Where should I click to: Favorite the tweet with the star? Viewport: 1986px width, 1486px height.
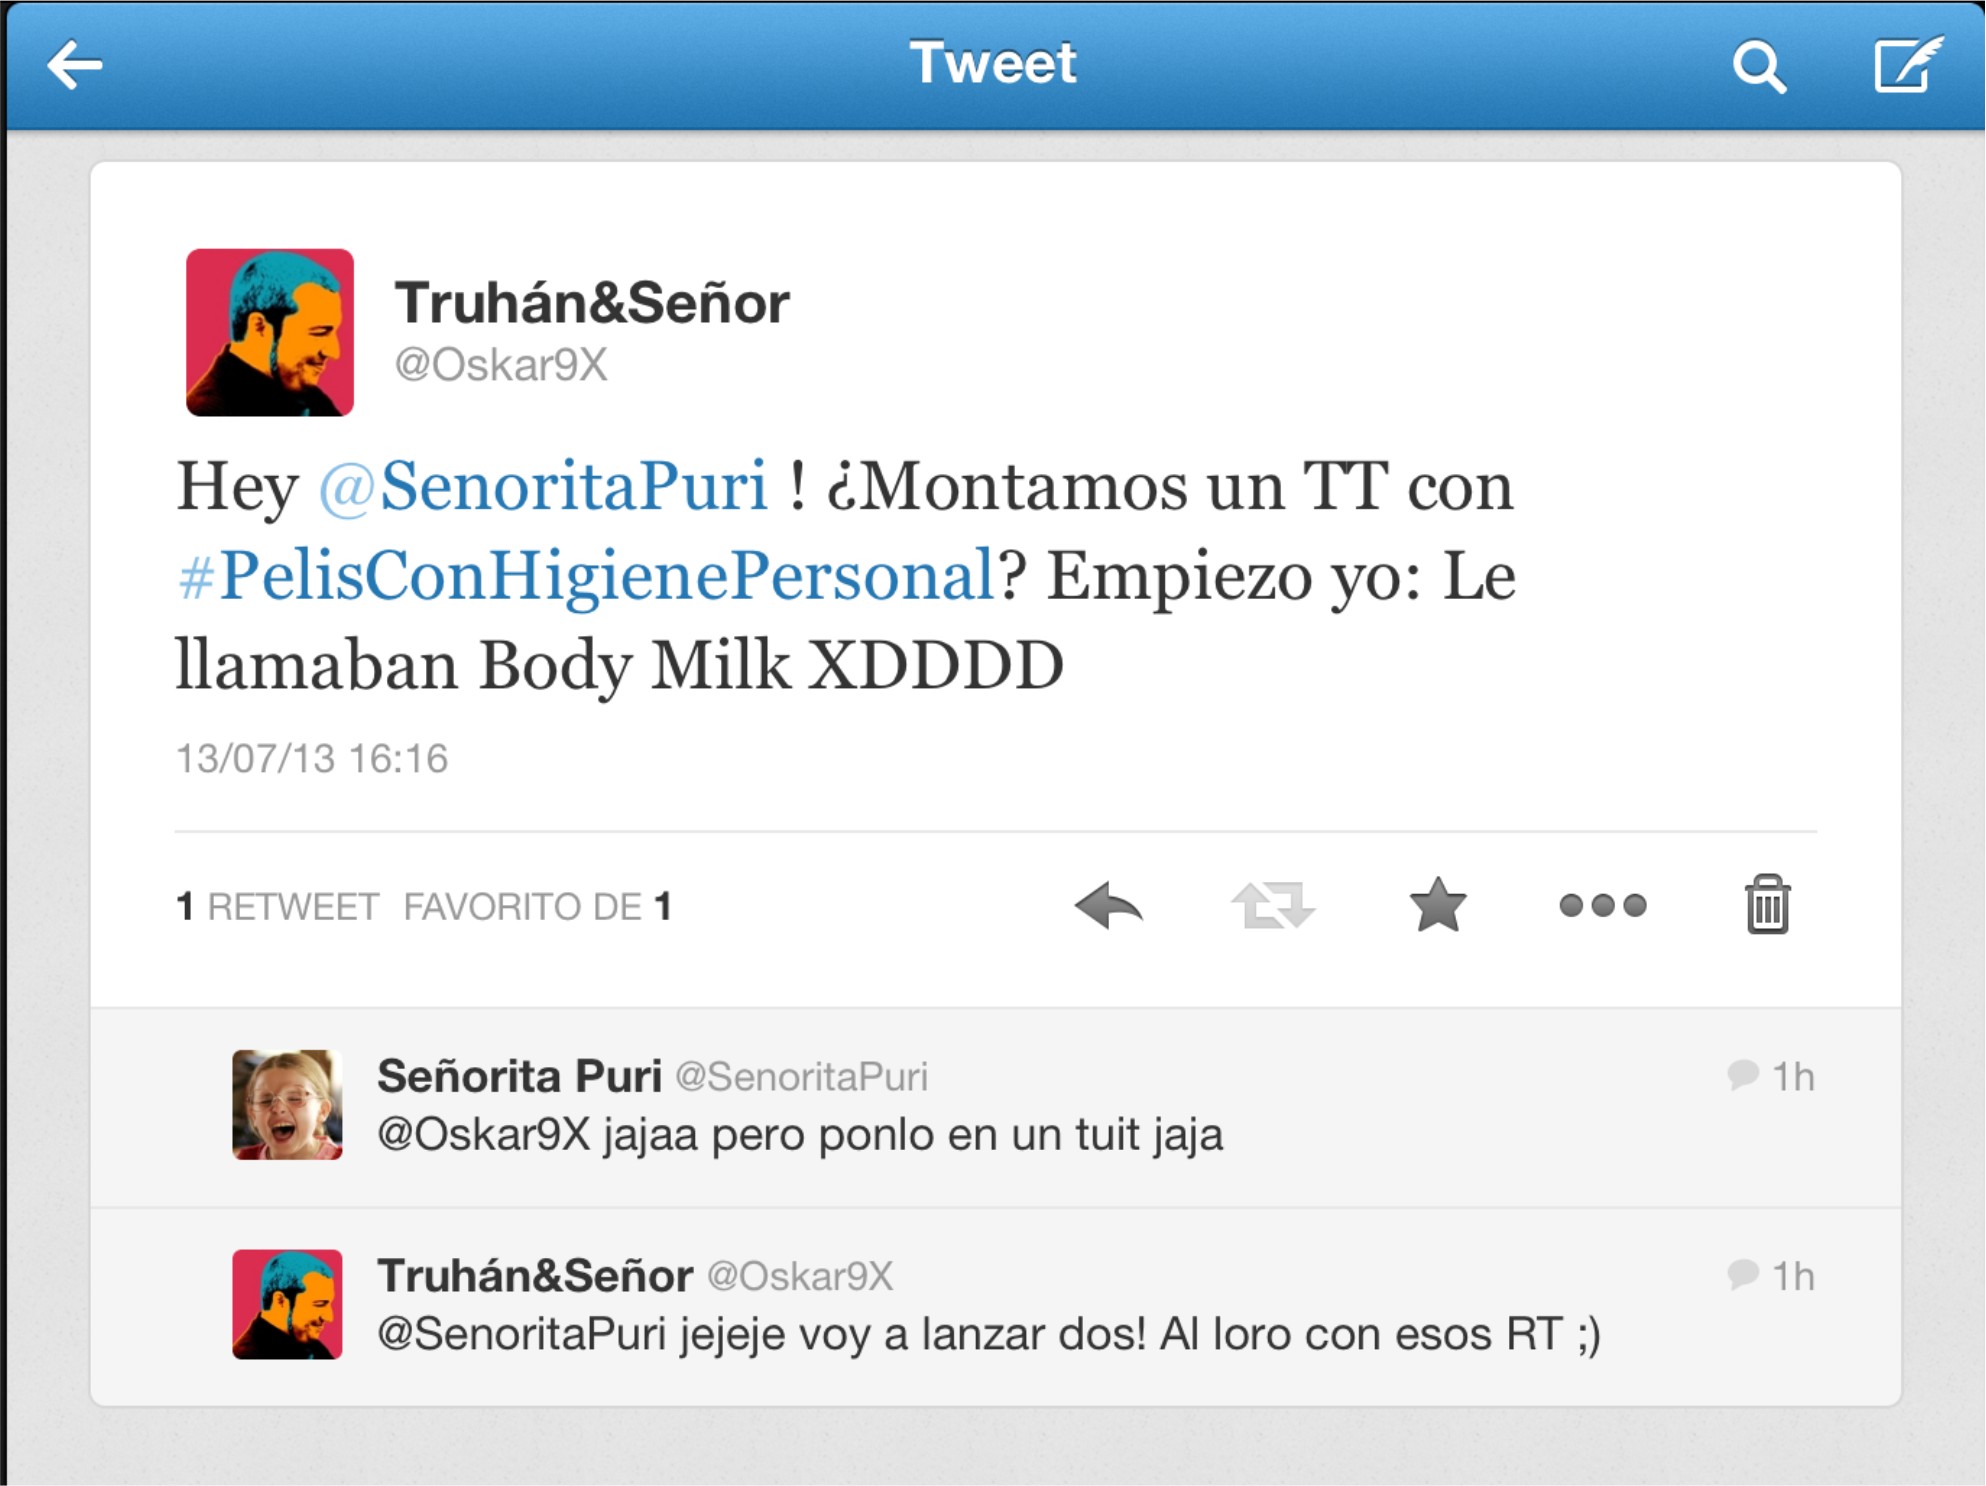tap(1438, 905)
